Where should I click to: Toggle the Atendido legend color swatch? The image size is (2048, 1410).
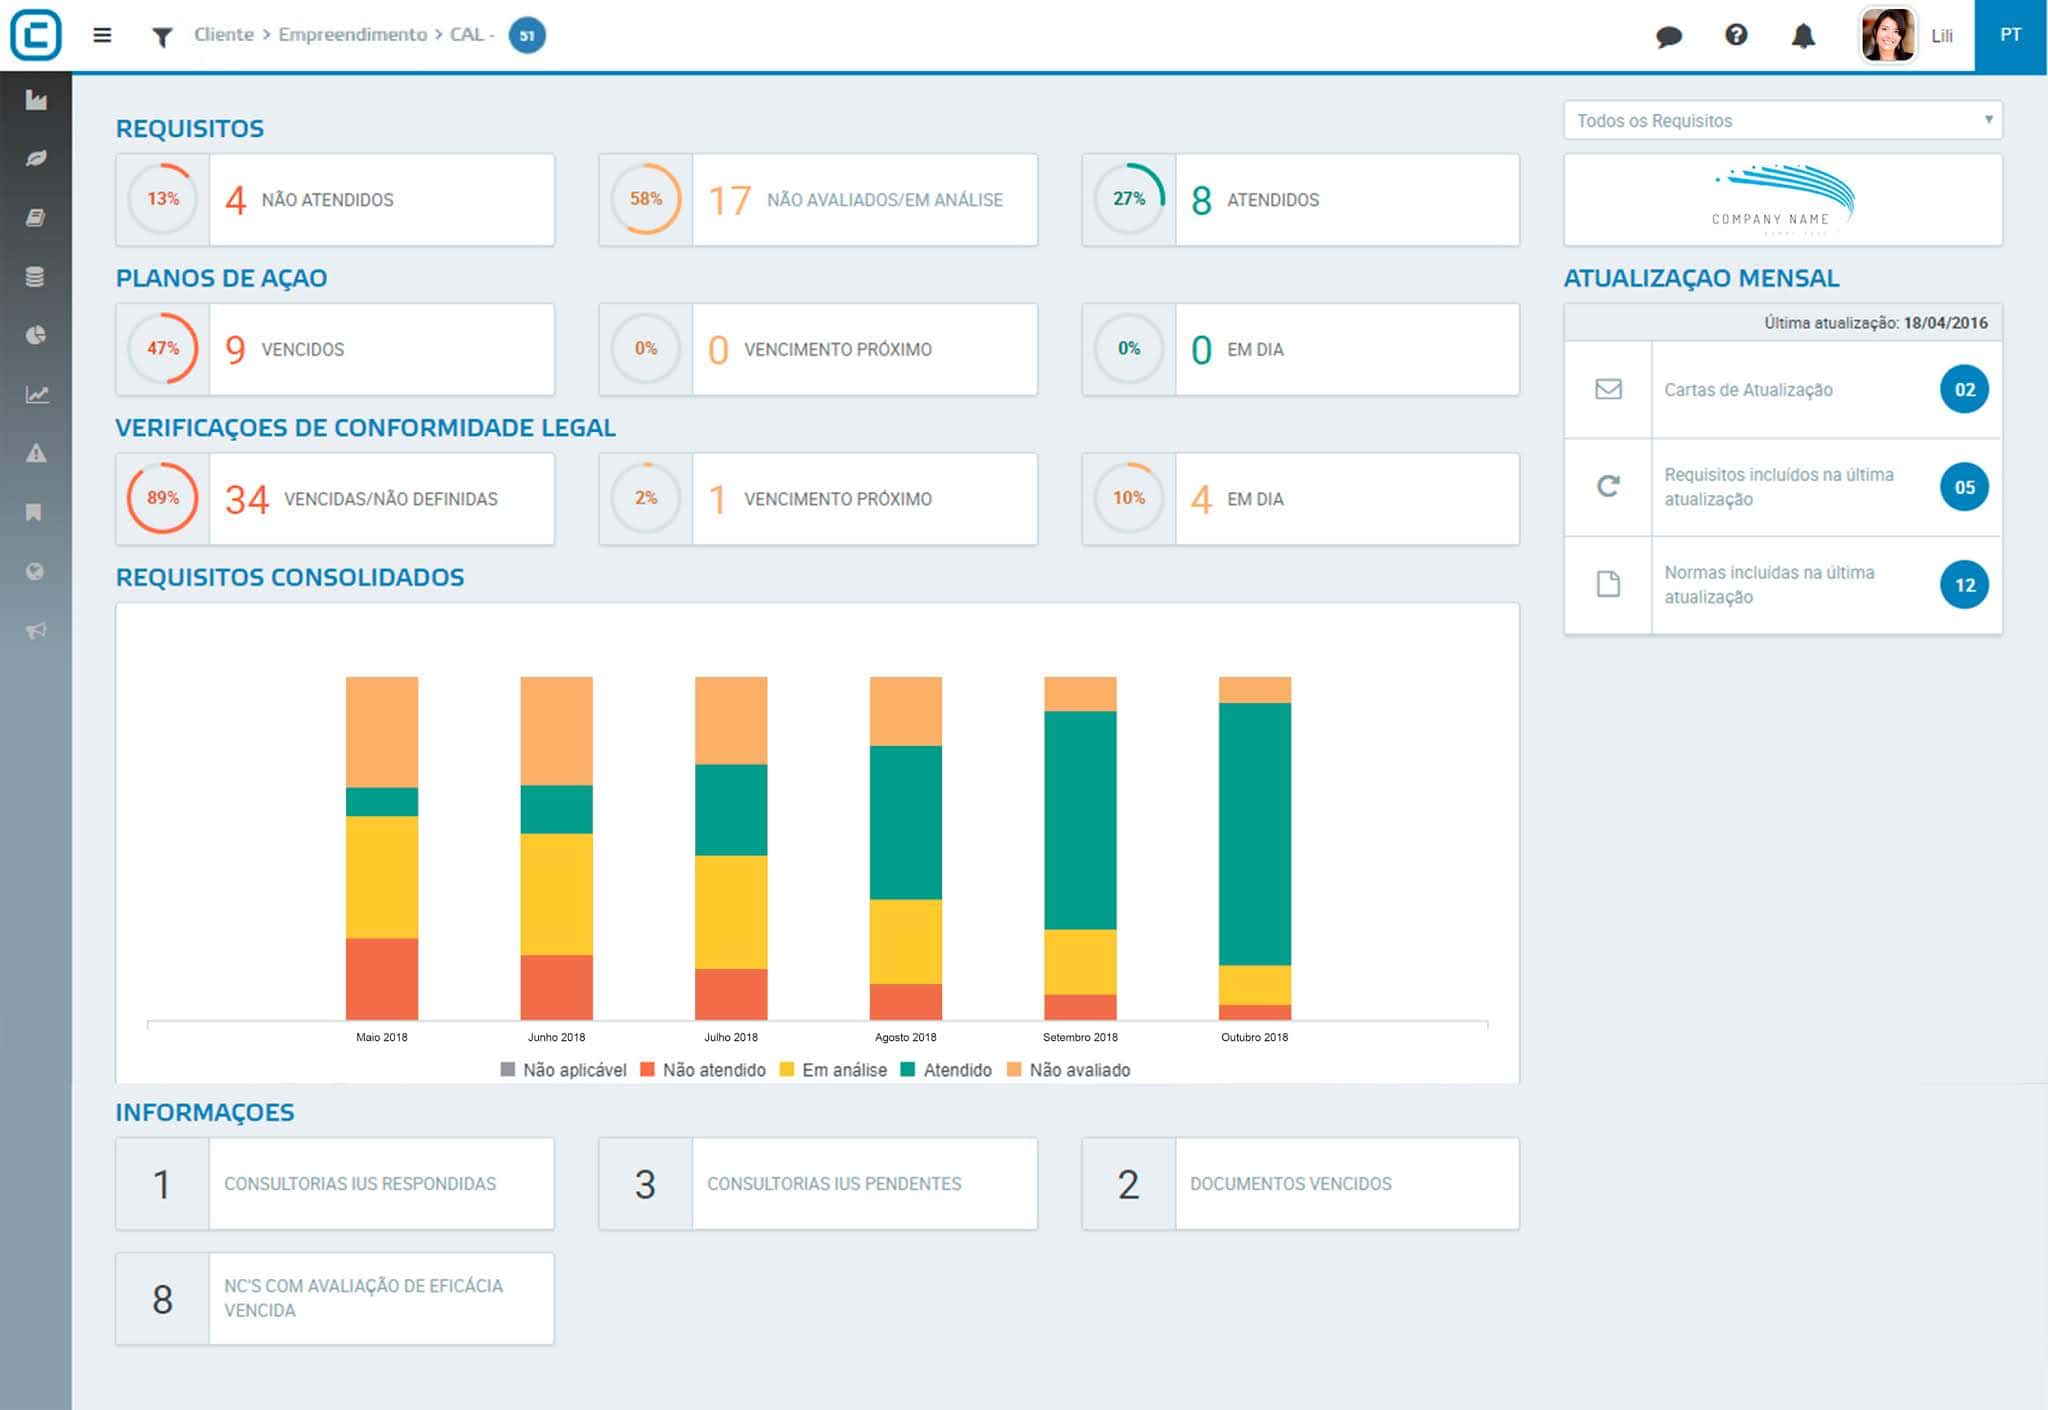908,1070
